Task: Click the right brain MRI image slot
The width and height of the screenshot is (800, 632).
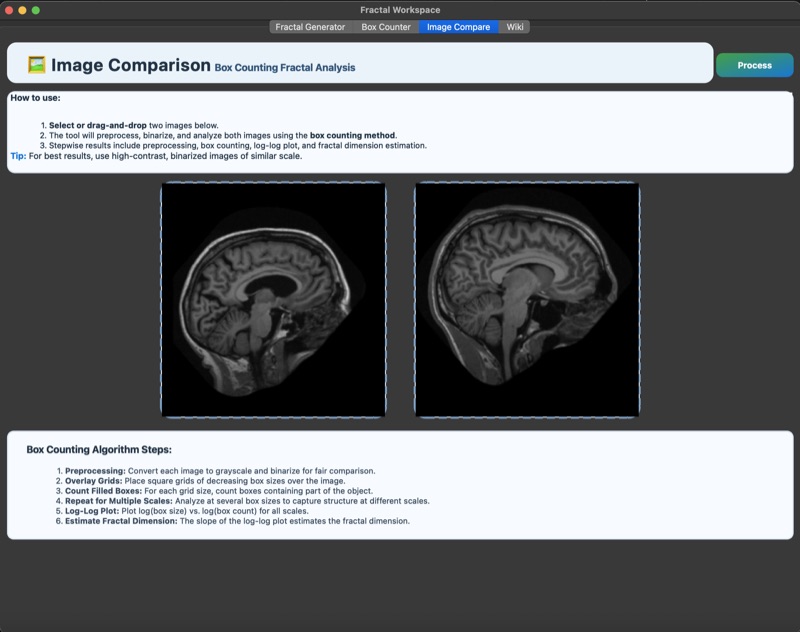Action: pyautogui.click(x=527, y=299)
